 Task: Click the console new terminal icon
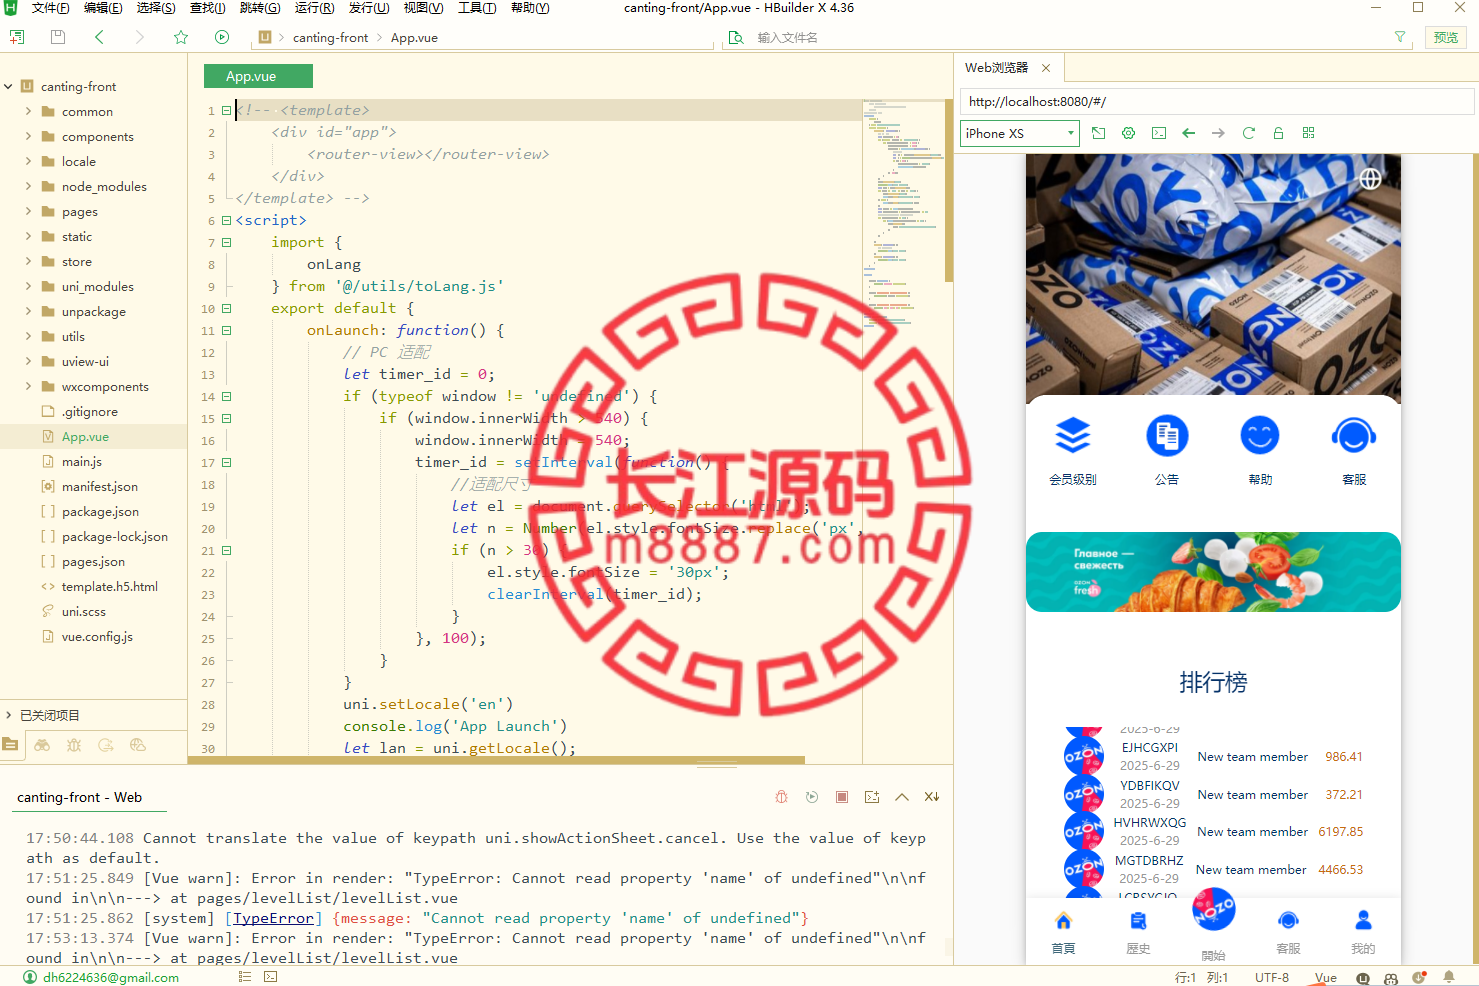(x=872, y=797)
